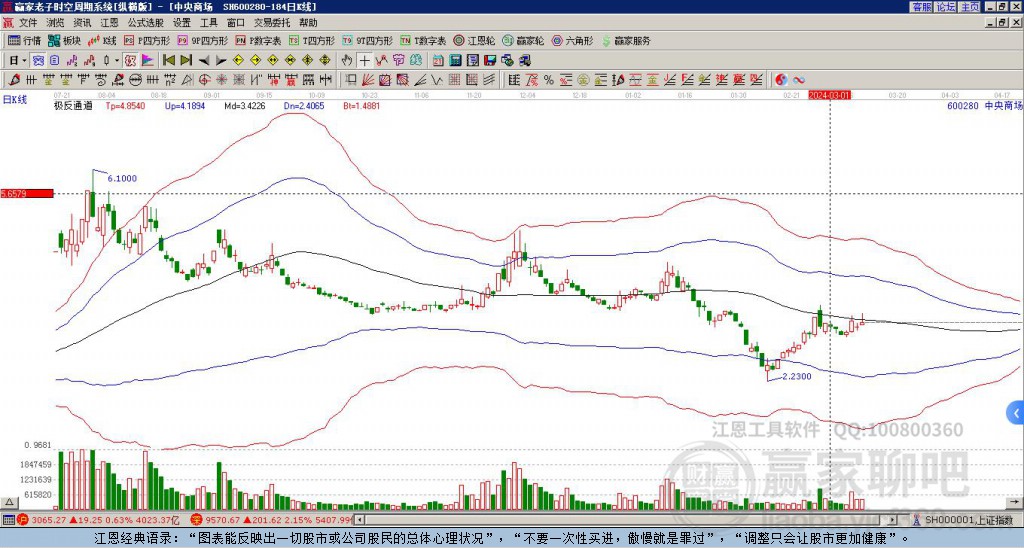Open the 赢家轮 tool

(523, 40)
